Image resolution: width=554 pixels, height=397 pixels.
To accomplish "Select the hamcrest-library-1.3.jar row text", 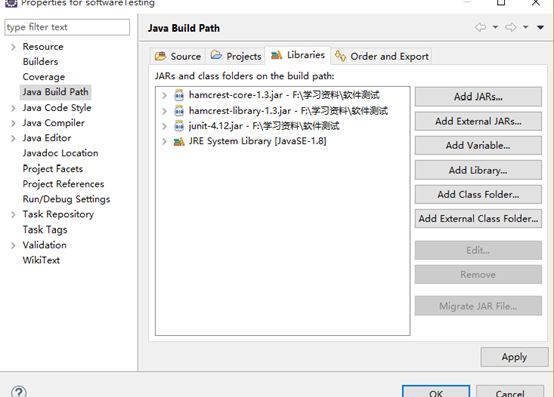I will coord(288,111).
